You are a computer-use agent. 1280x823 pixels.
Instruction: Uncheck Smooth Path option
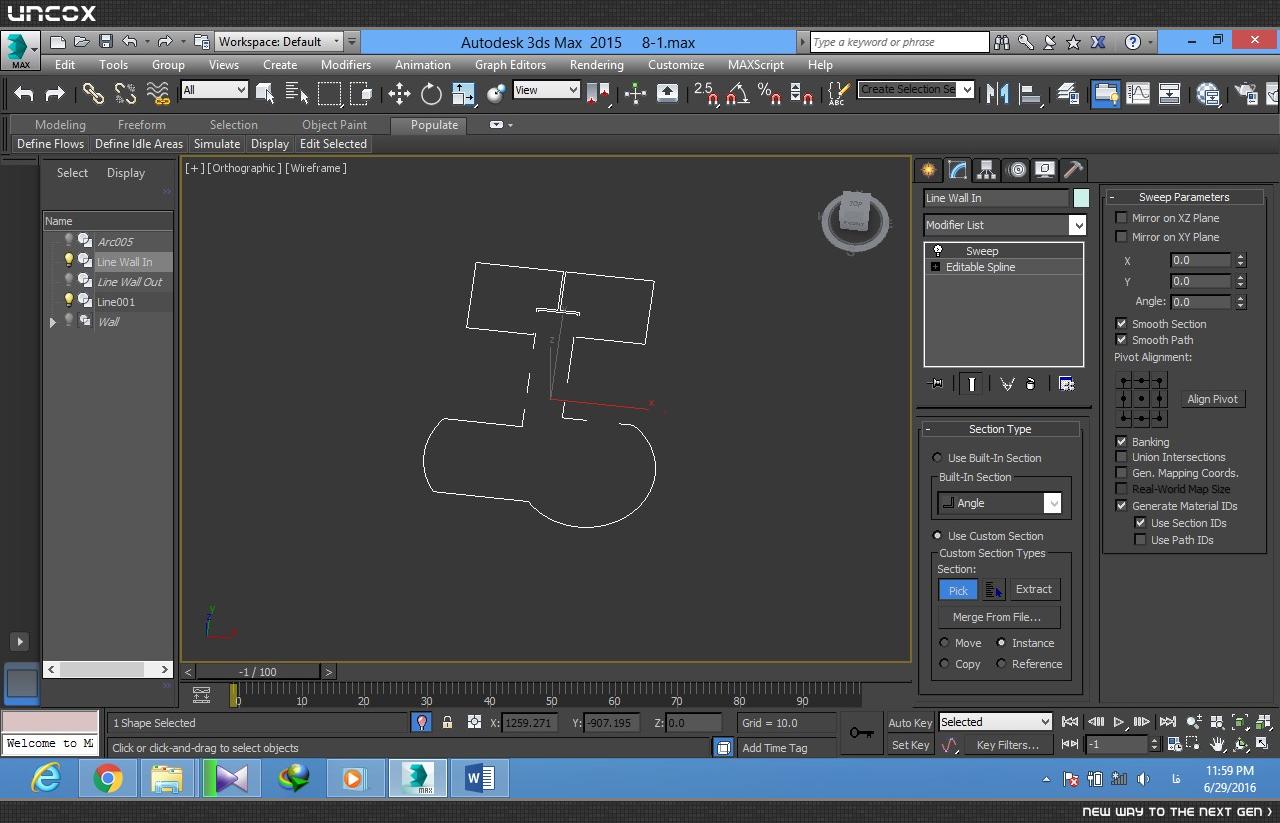(1121, 340)
